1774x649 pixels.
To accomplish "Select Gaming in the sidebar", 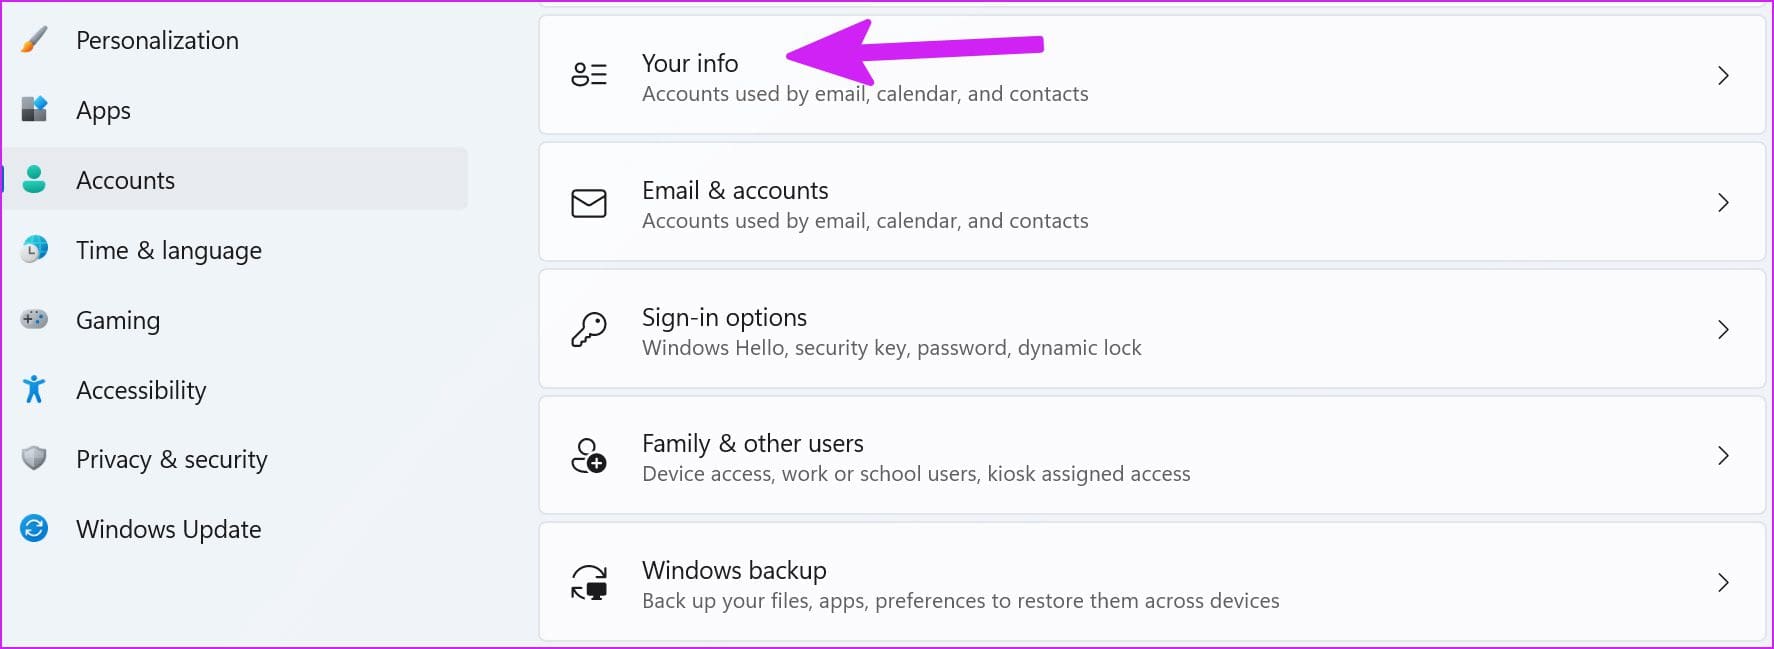I will pyautogui.click(x=236, y=319).
